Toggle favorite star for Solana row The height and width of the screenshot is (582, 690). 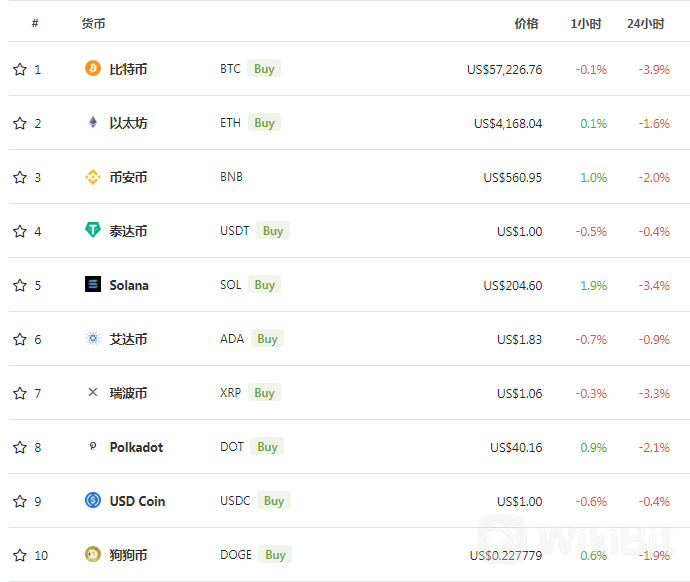click(x=20, y=285)
